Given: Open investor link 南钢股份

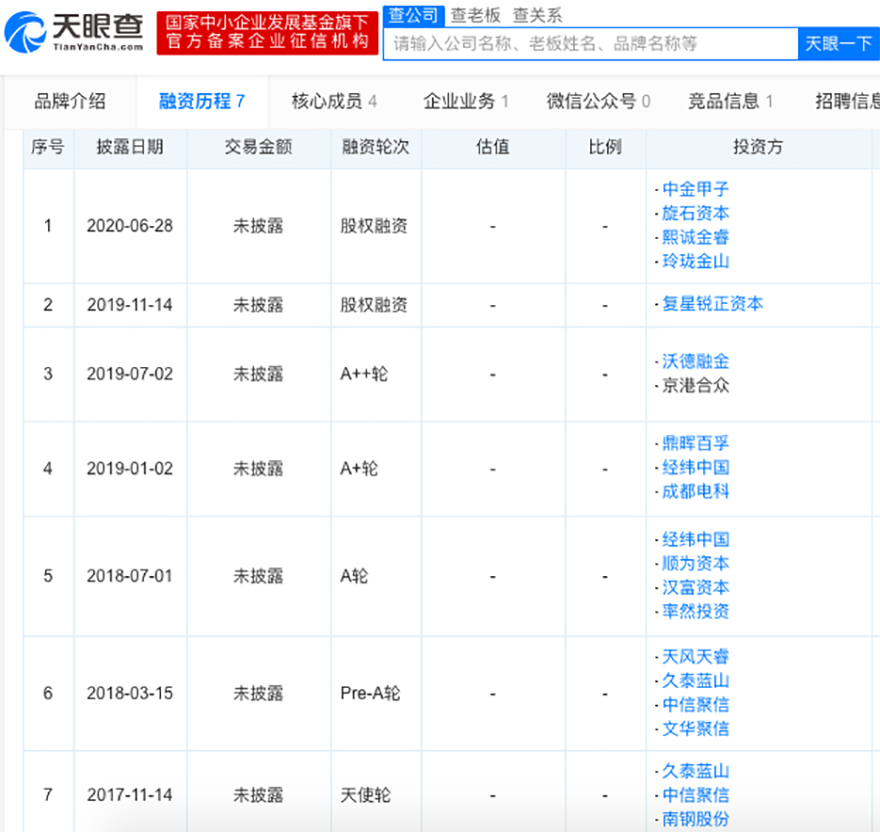Looking at the screenshot, I should 695,820.
